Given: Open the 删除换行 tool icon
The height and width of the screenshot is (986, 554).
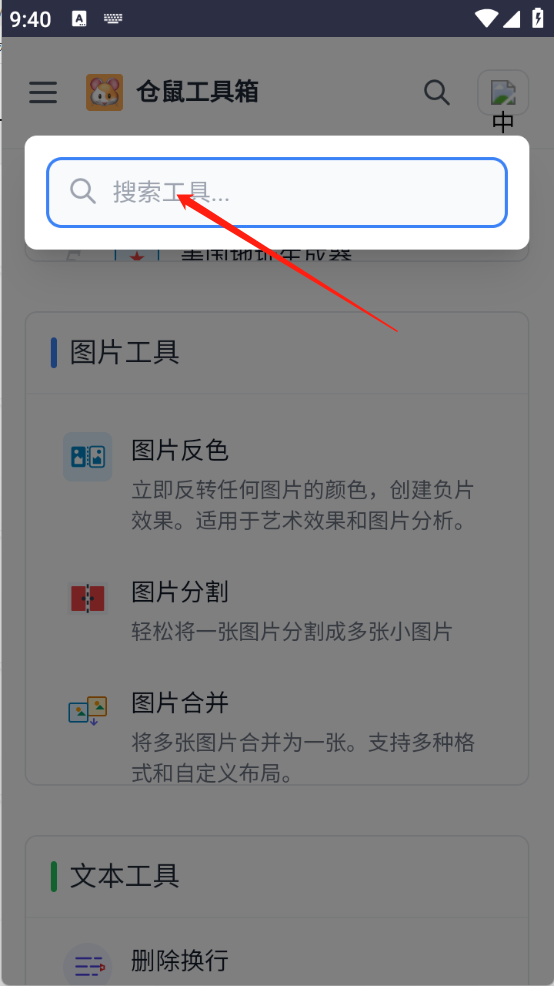Looking at the screenshot, I should [88, 965].
